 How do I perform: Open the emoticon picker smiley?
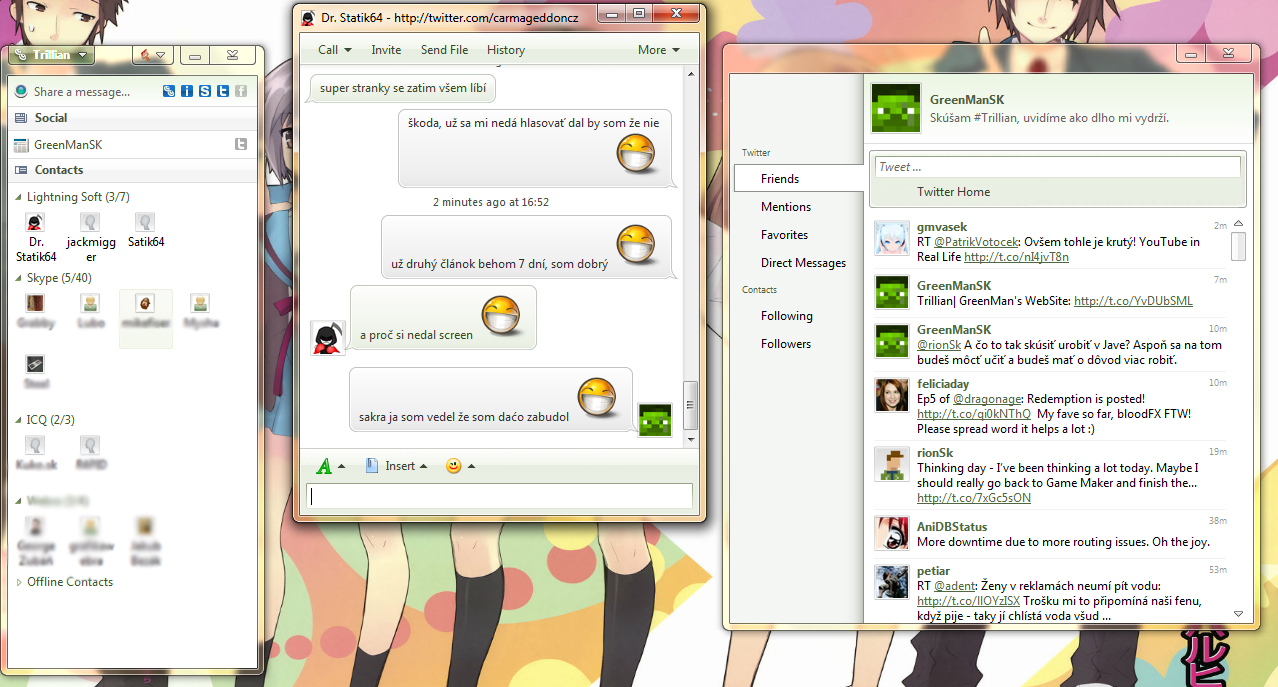(460, 466)
